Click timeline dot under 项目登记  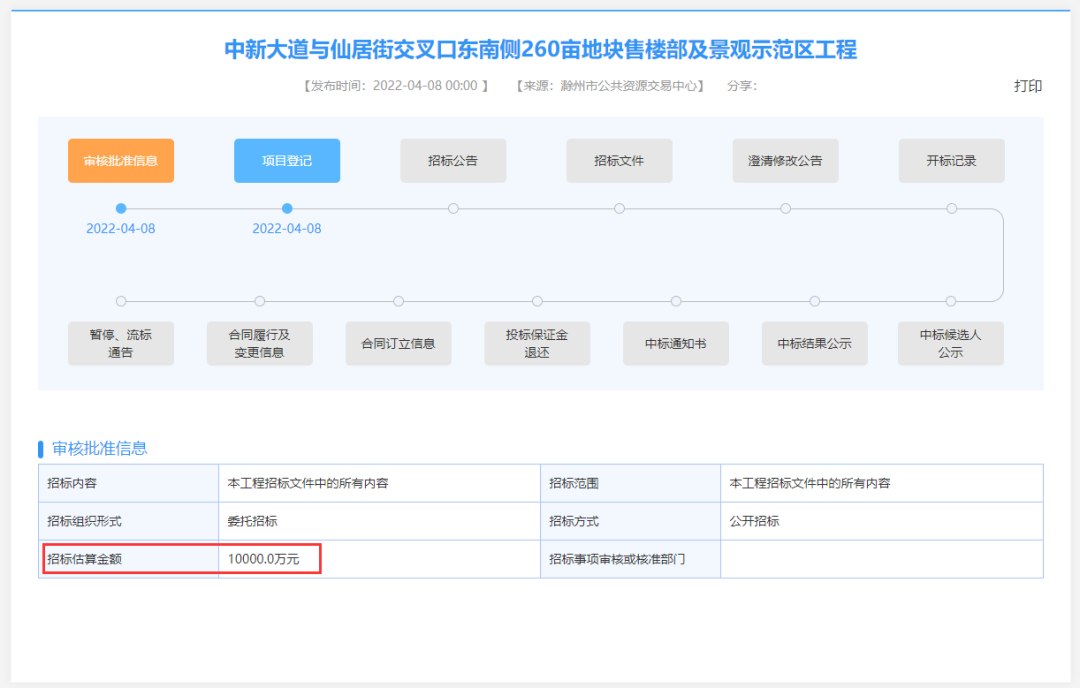click(x=287, y=208)
